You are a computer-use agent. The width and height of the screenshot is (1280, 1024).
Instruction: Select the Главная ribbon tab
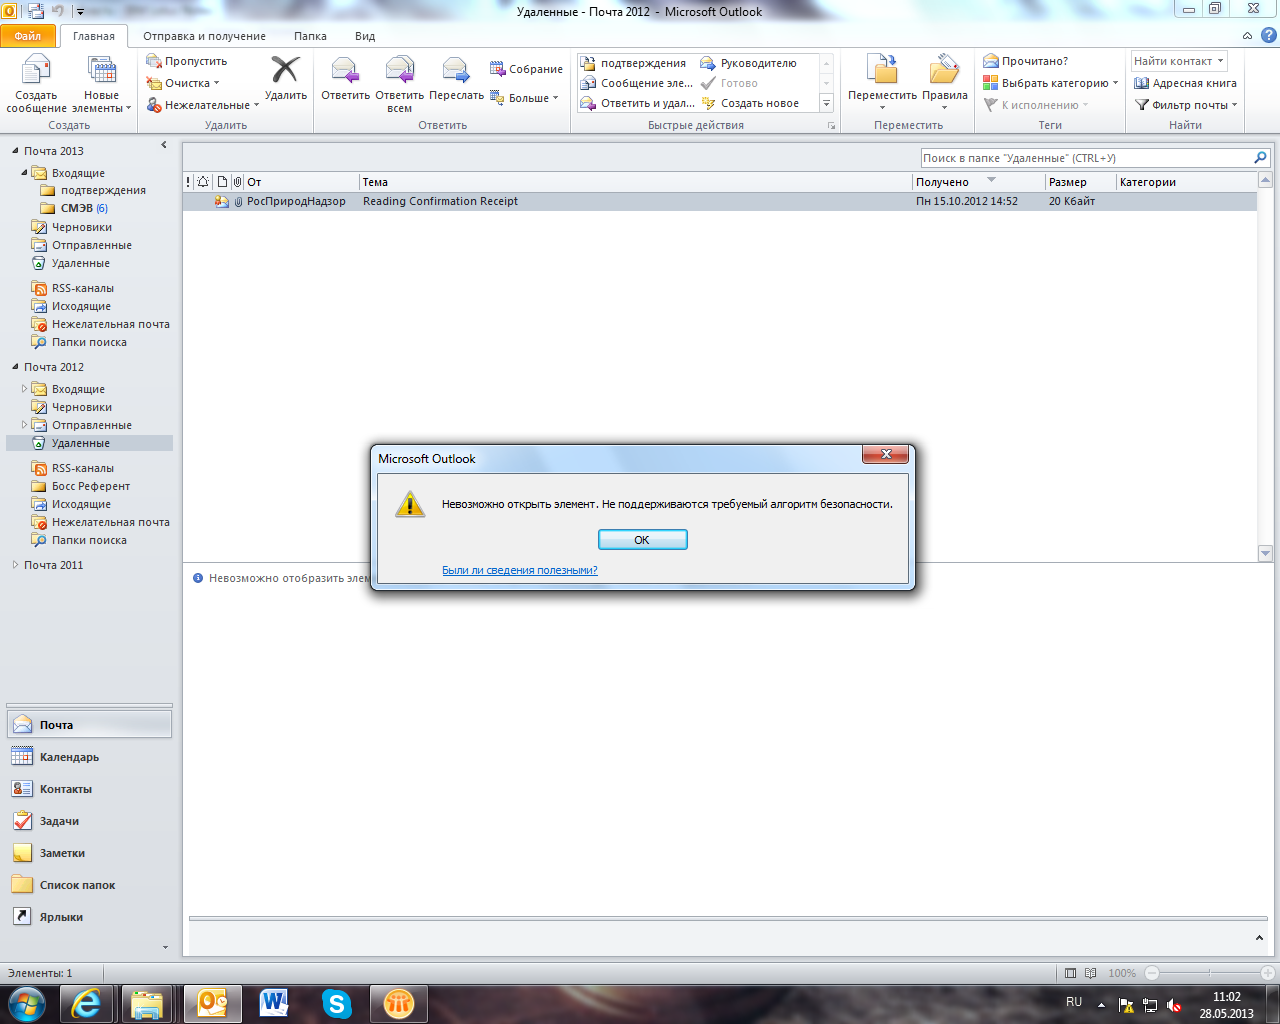tap(94, 36)
